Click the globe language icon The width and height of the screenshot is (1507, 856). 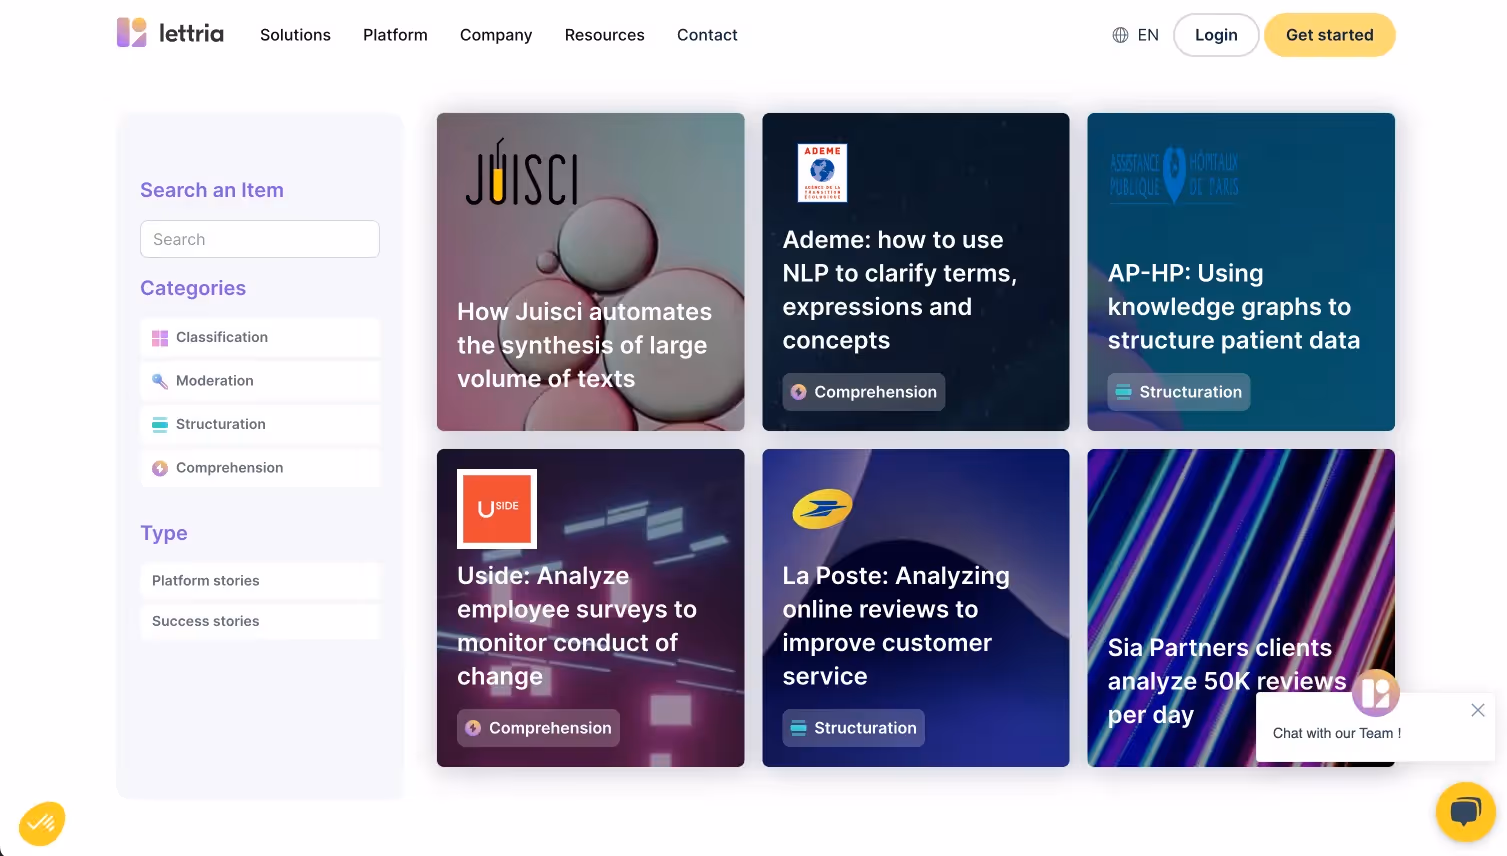tap(1120, 35)
